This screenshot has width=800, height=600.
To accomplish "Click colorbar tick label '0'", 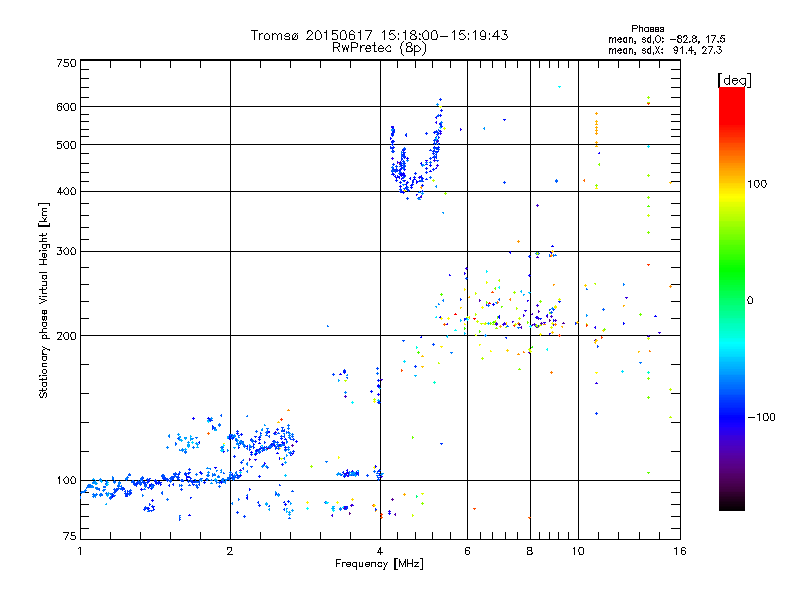I will tap(750, 300).
